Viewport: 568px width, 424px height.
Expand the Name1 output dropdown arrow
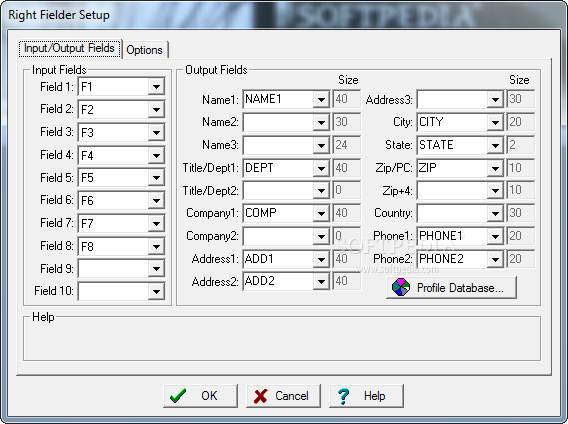coord(321,99)
